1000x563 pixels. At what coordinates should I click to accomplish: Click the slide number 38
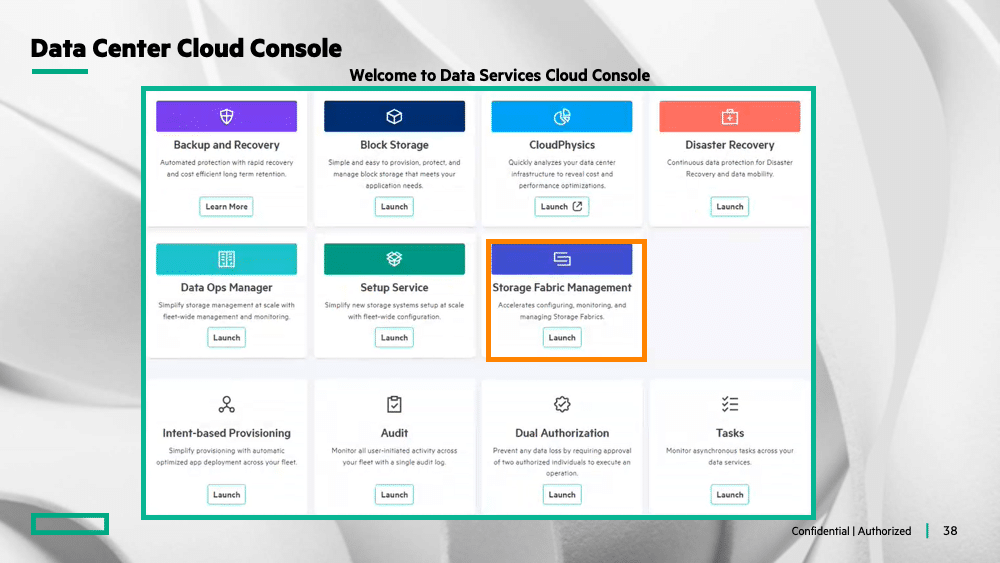[950, 530]
